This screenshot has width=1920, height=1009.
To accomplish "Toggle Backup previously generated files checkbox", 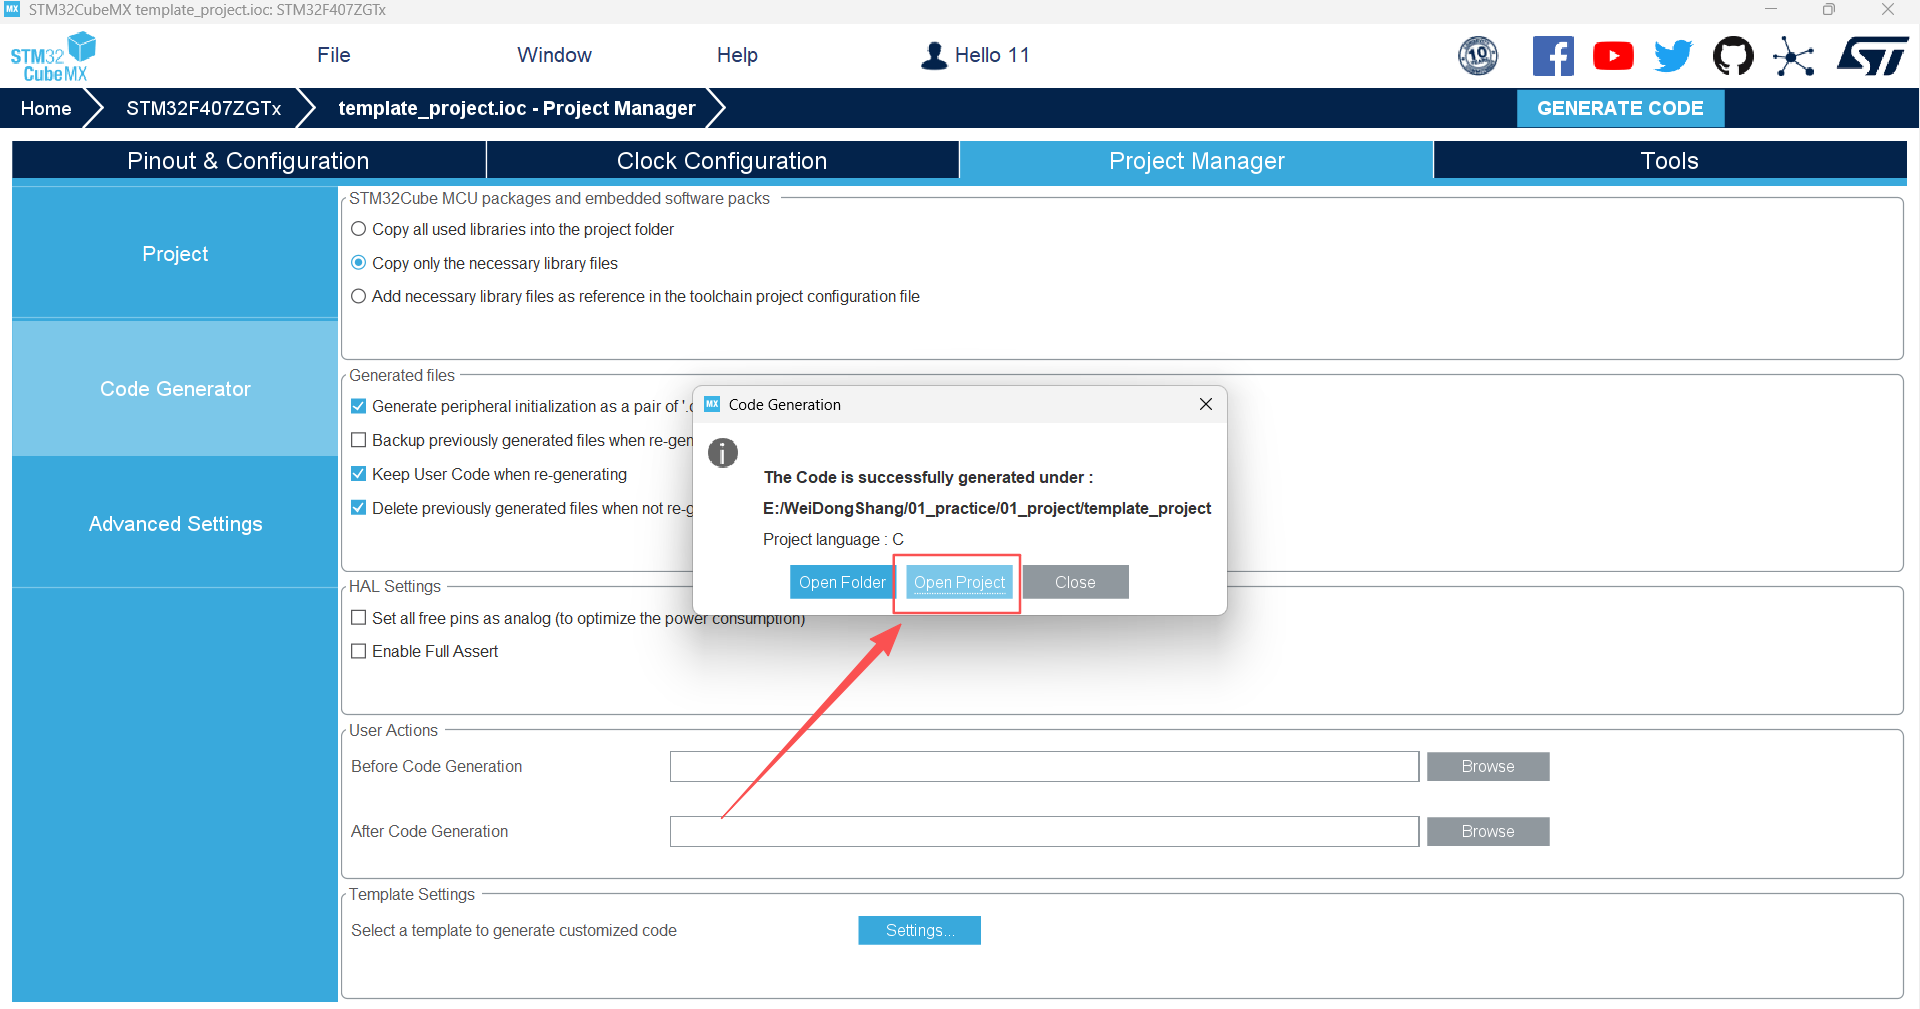I will [359, 440].
